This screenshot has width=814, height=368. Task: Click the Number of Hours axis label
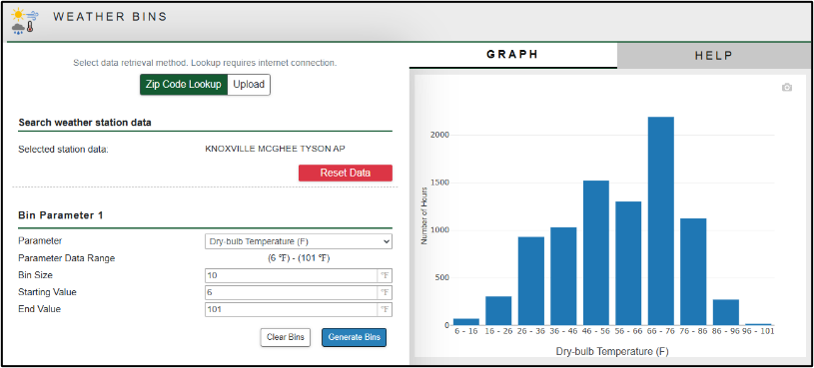tap(424, 215)
